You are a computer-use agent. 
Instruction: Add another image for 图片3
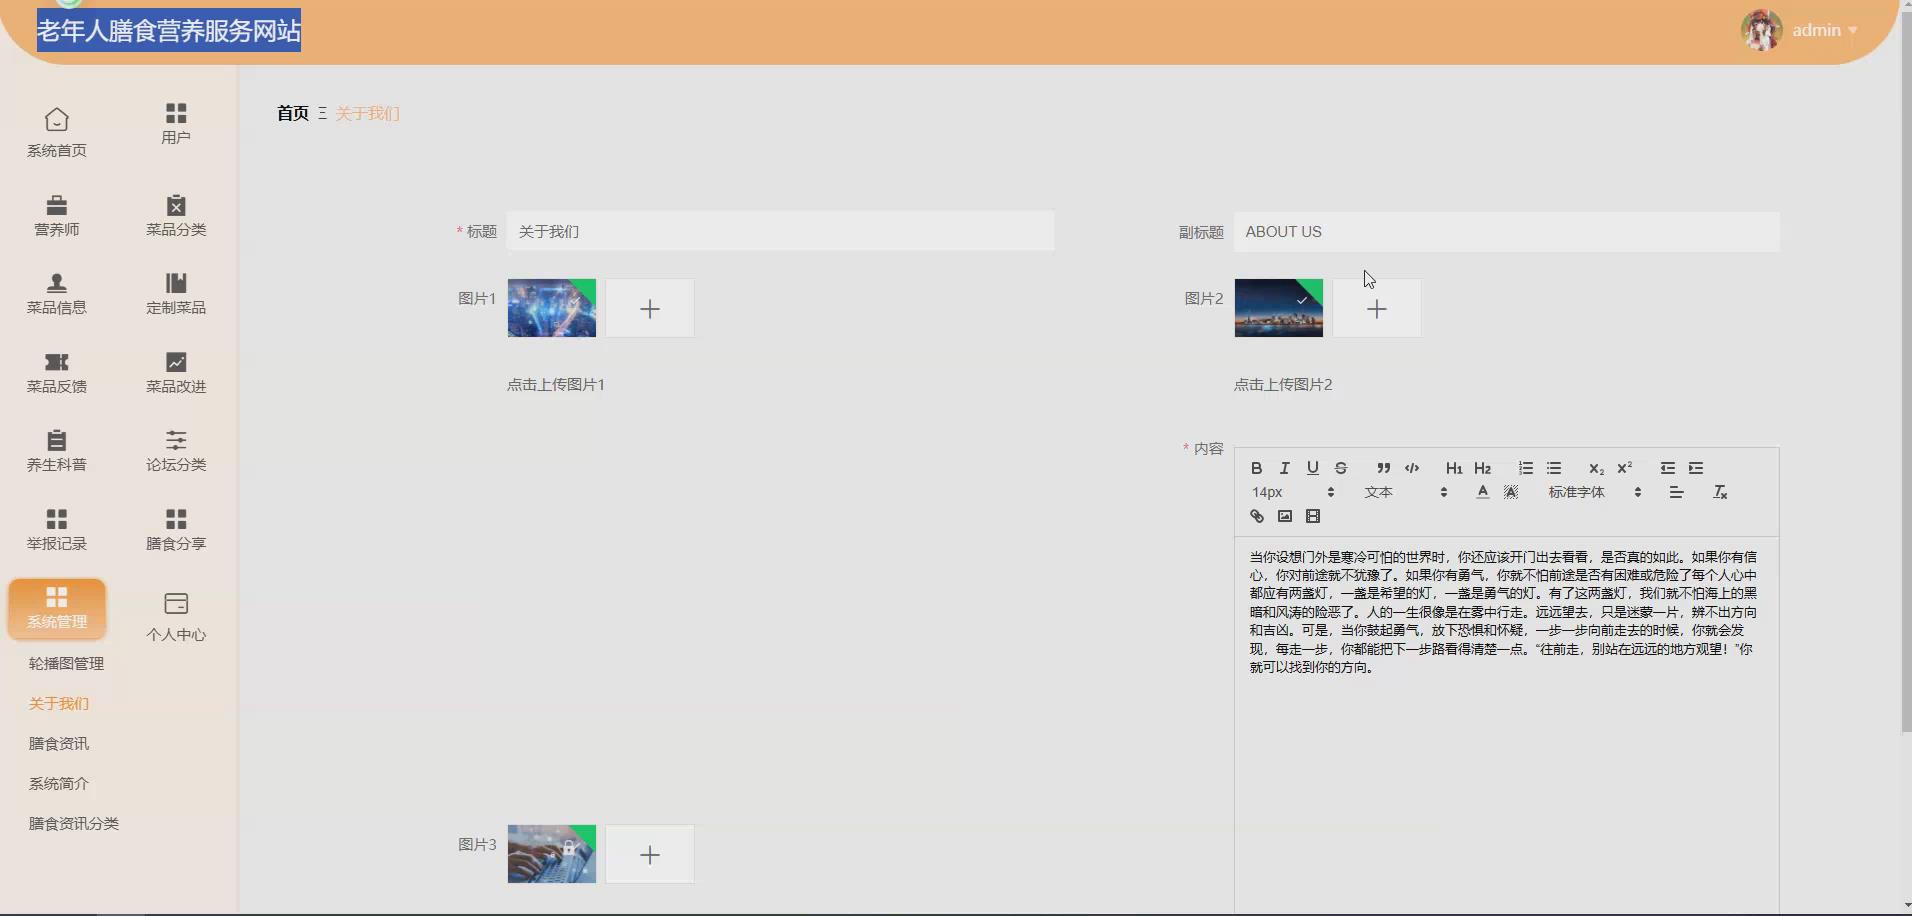pyautogui.click(x=650, y=854)
